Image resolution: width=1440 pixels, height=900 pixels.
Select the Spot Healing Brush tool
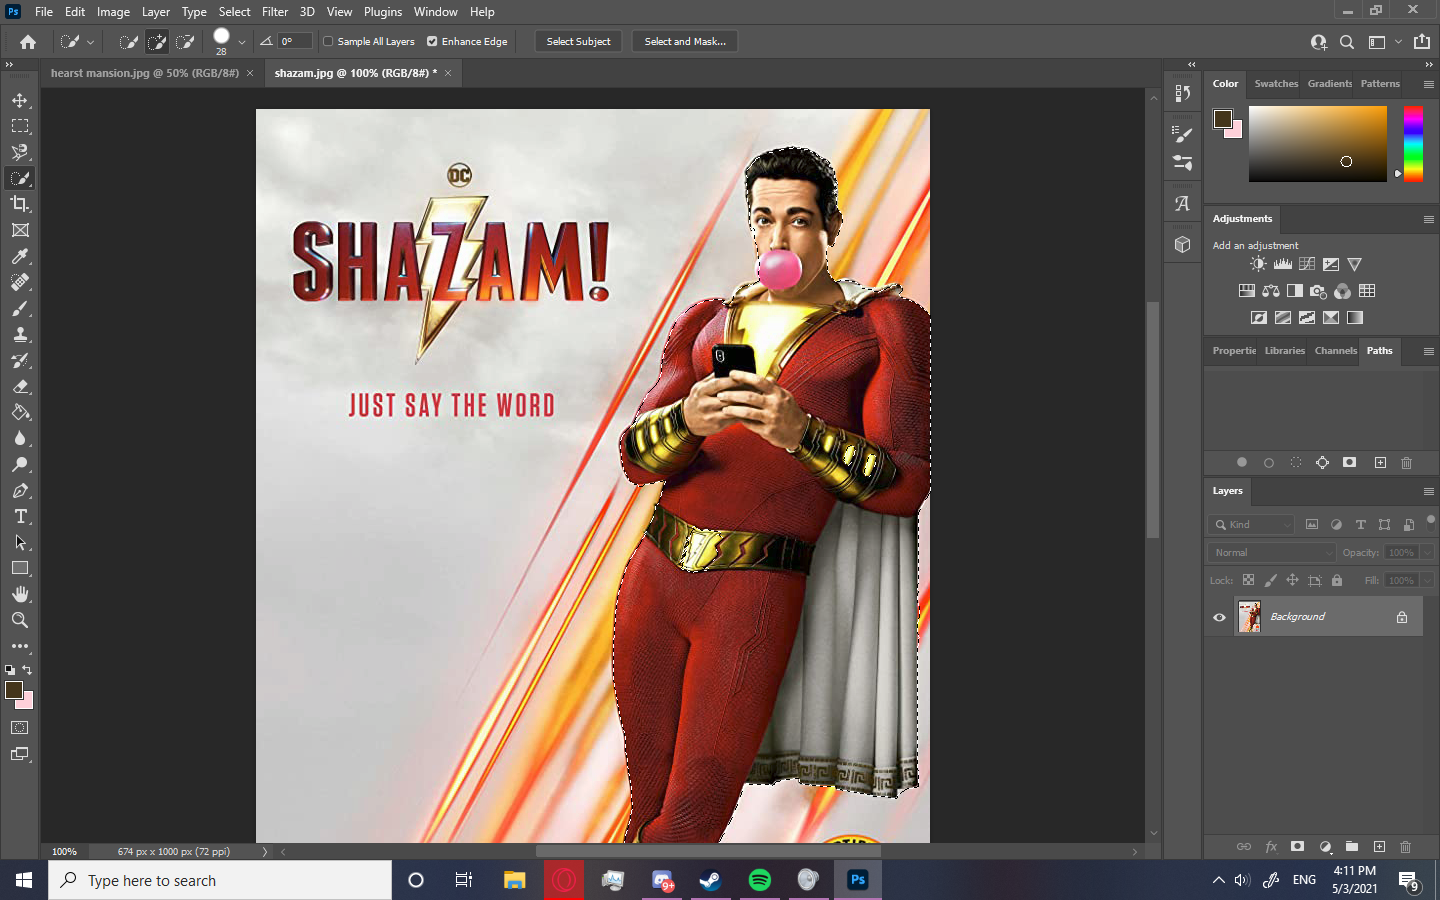20,282
